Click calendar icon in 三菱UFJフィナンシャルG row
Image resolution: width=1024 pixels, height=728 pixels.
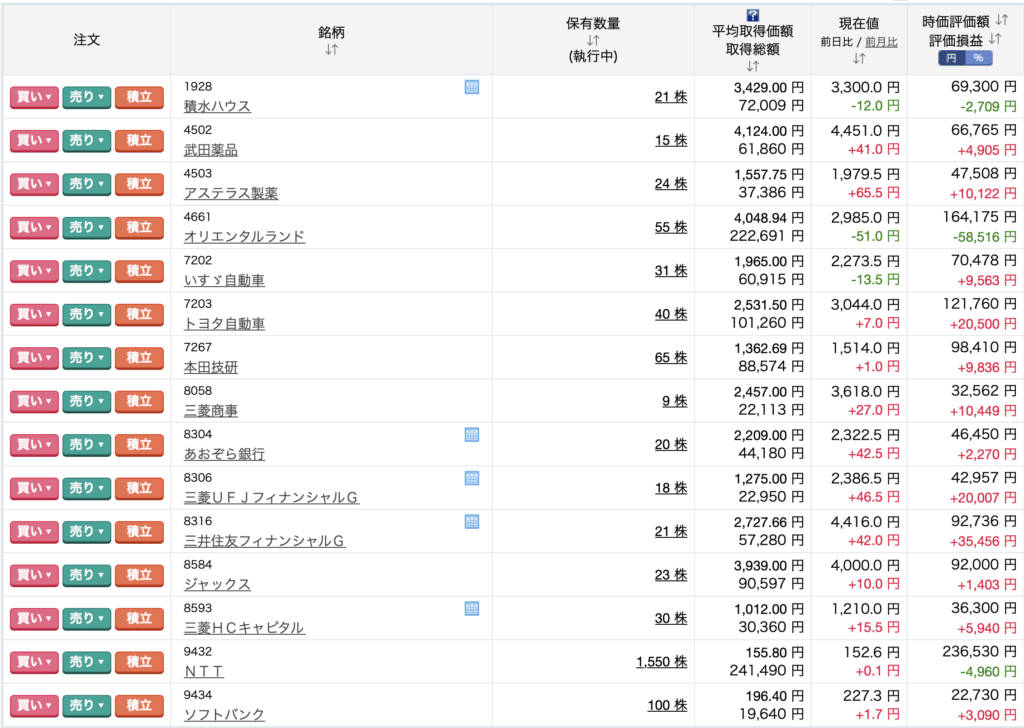pyautogui.click(x=472, y=478)
